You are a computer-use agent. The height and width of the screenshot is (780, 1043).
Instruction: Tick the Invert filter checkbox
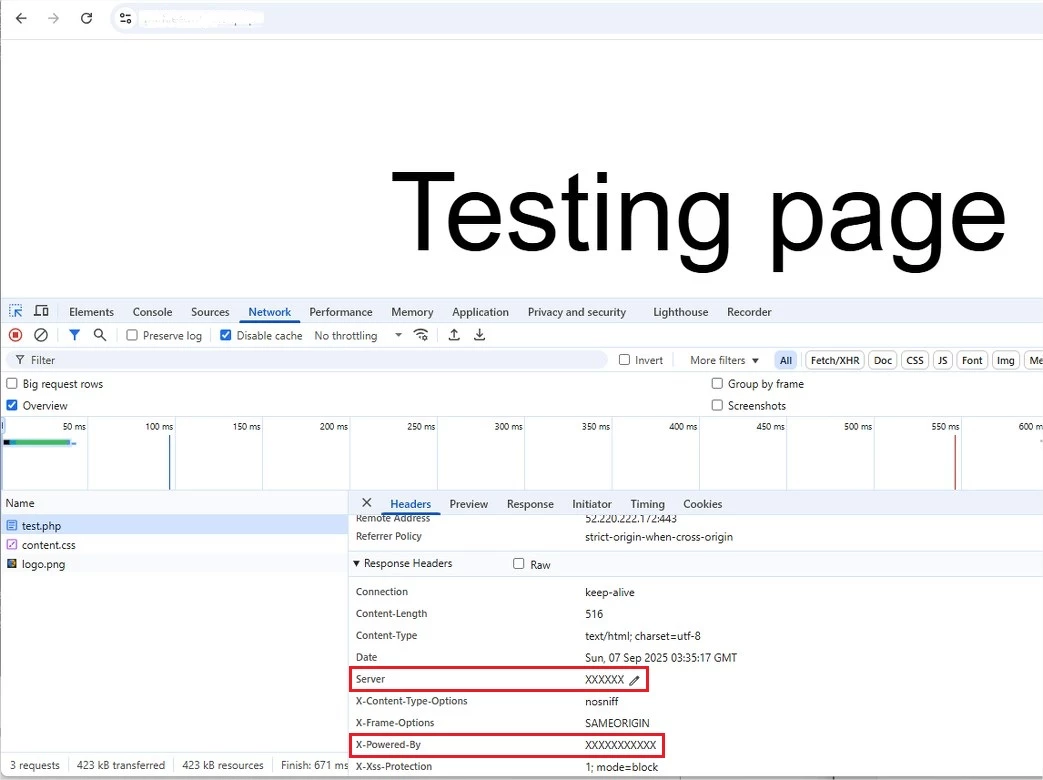coord(624,360)
